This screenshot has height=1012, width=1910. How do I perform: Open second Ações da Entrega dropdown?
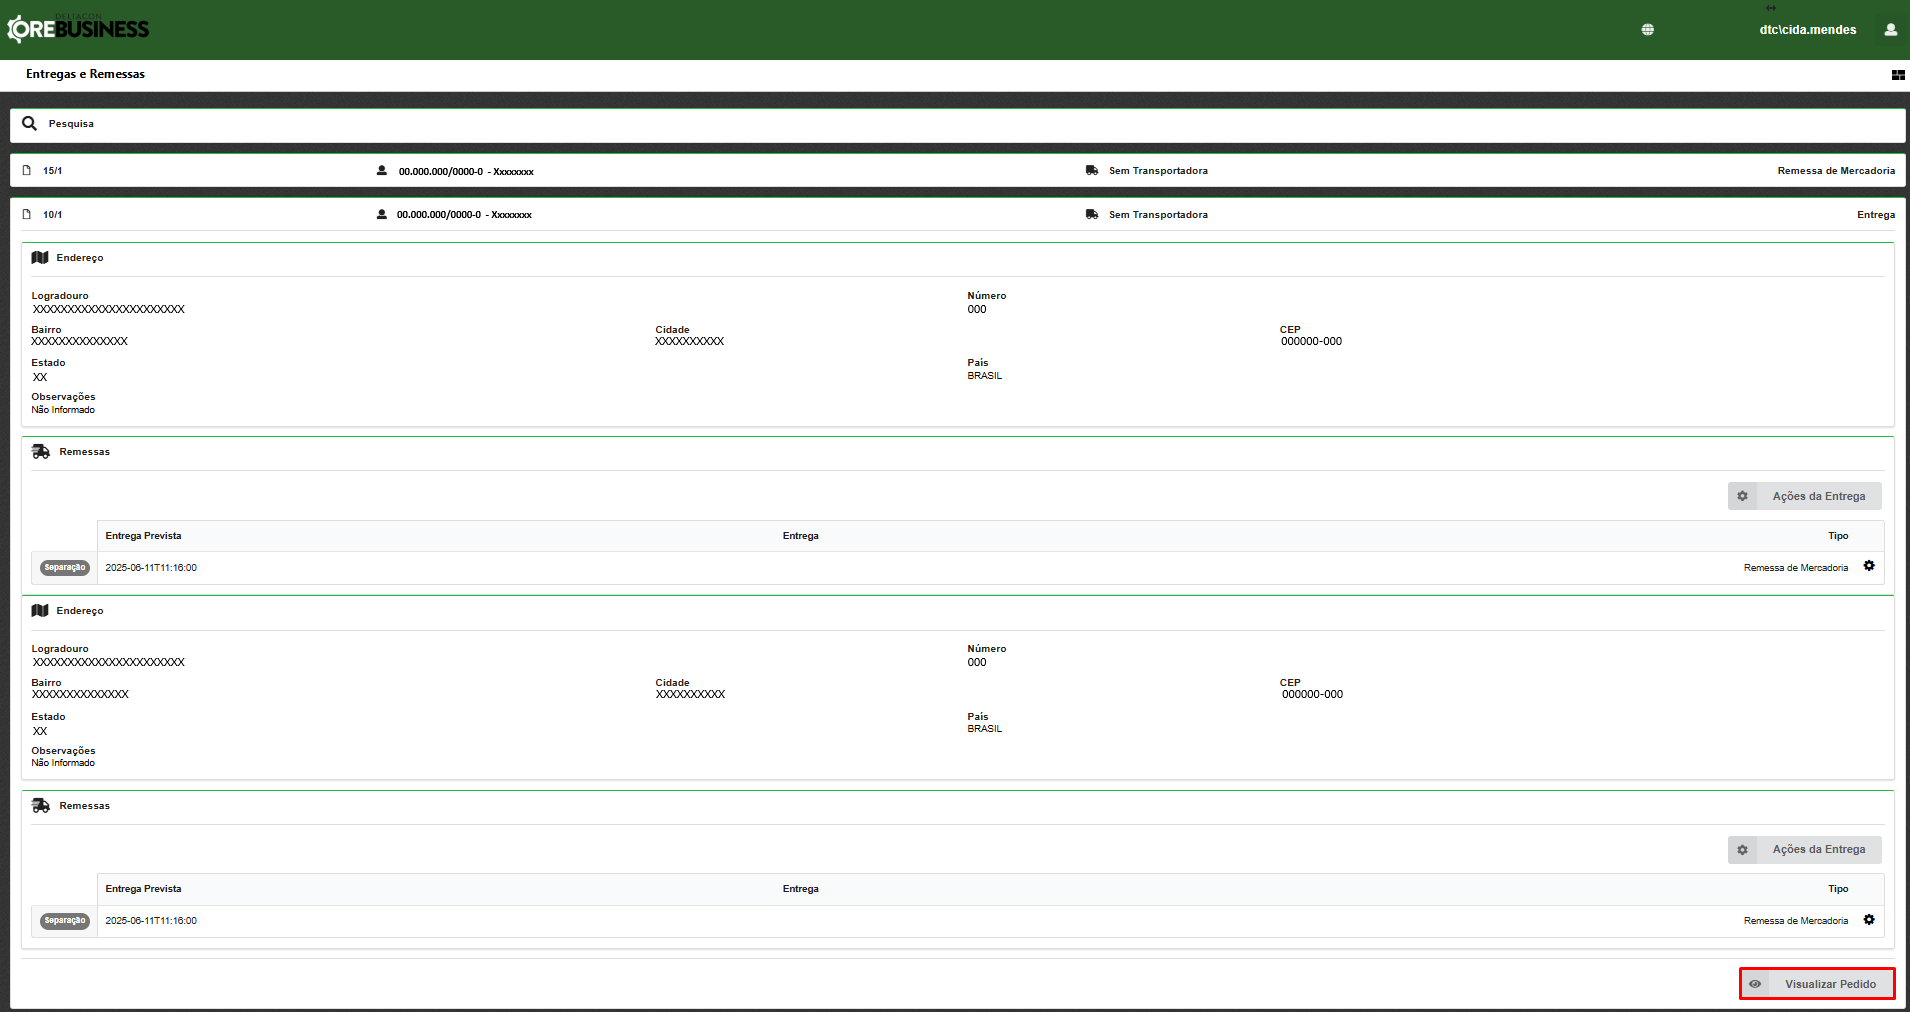pos(1804,850)
